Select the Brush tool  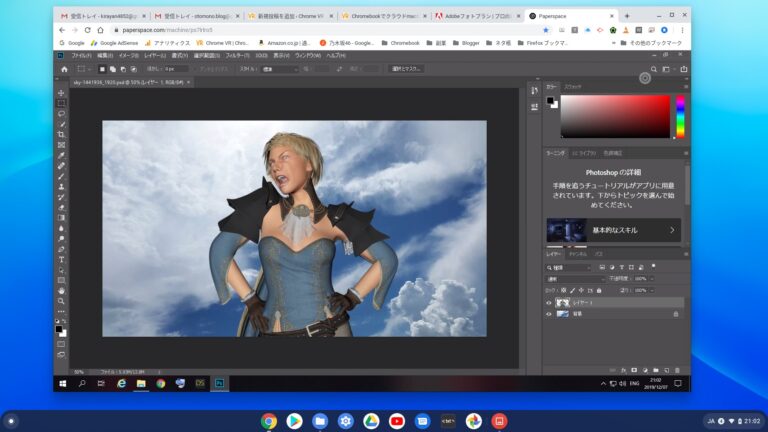pos(61,176)
